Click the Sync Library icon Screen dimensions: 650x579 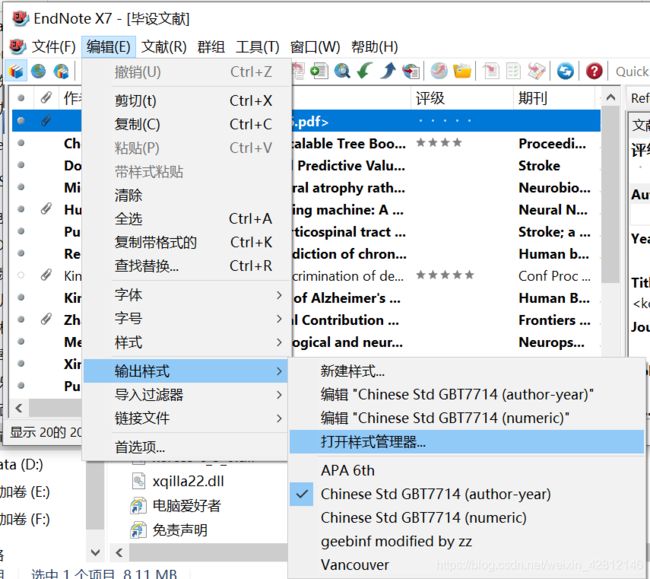[x=565, y=71]
